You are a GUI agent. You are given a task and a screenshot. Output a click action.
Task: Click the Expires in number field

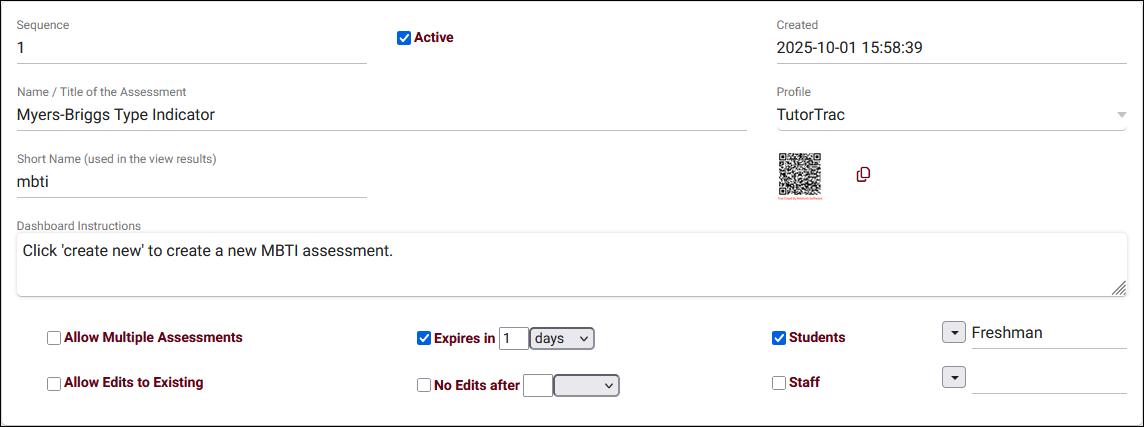tap(513, 338)
